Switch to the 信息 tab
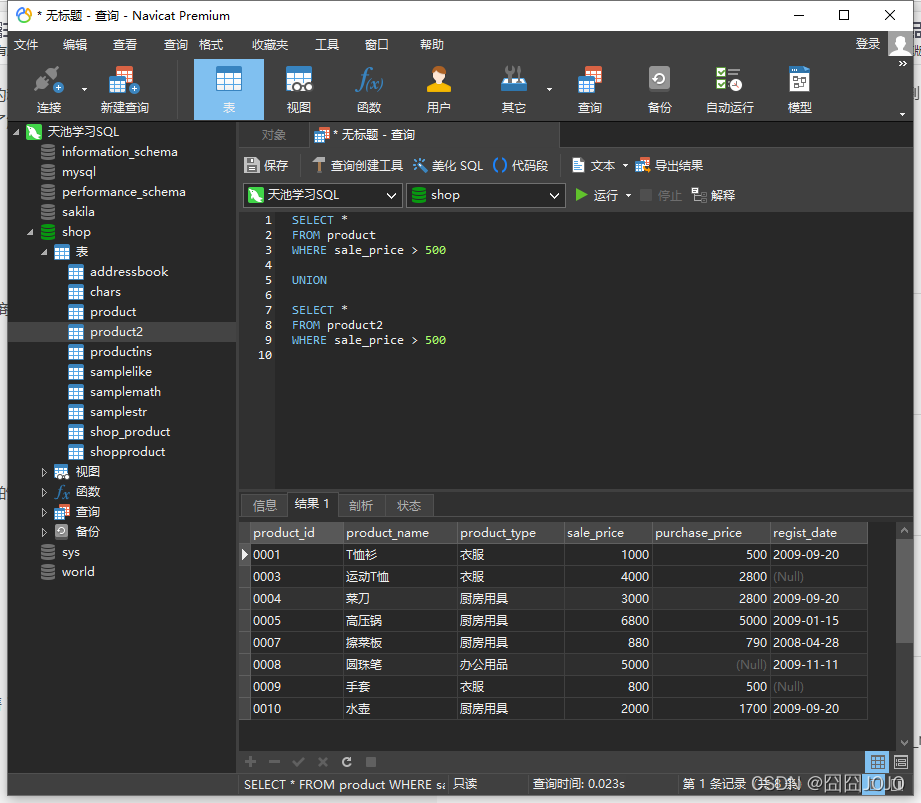 [x=264, y=505]
